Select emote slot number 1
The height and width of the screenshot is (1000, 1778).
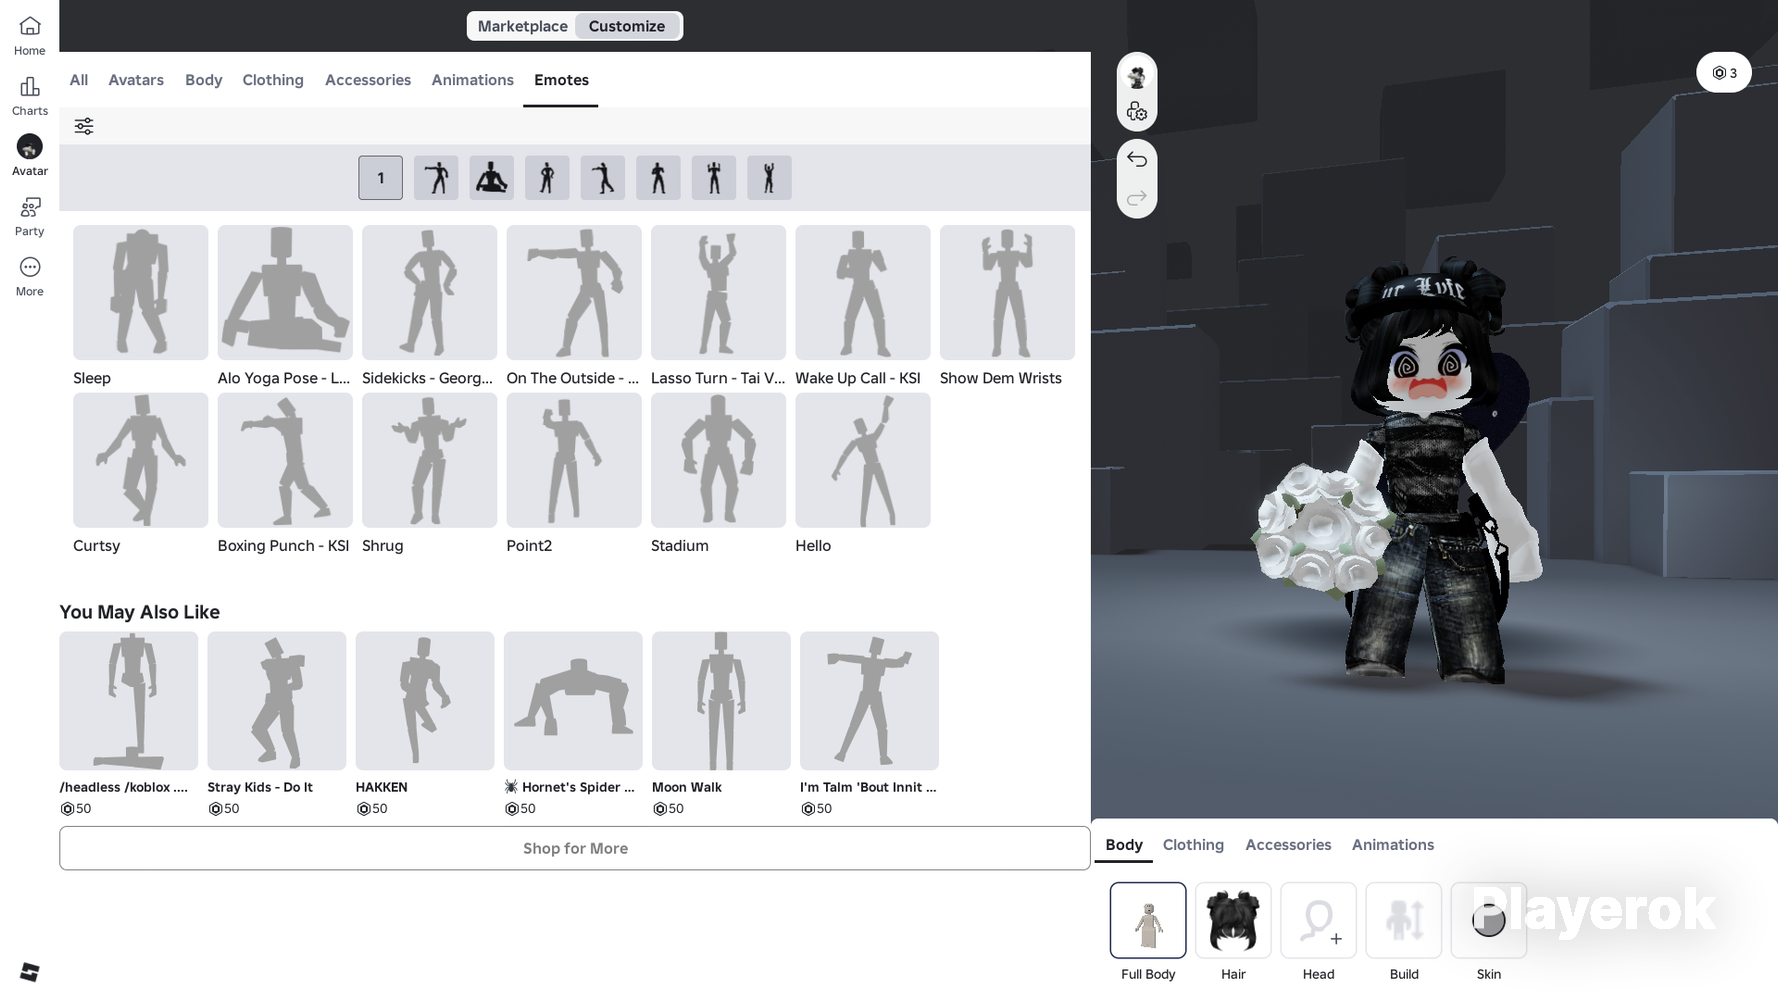tap(380, 178)
